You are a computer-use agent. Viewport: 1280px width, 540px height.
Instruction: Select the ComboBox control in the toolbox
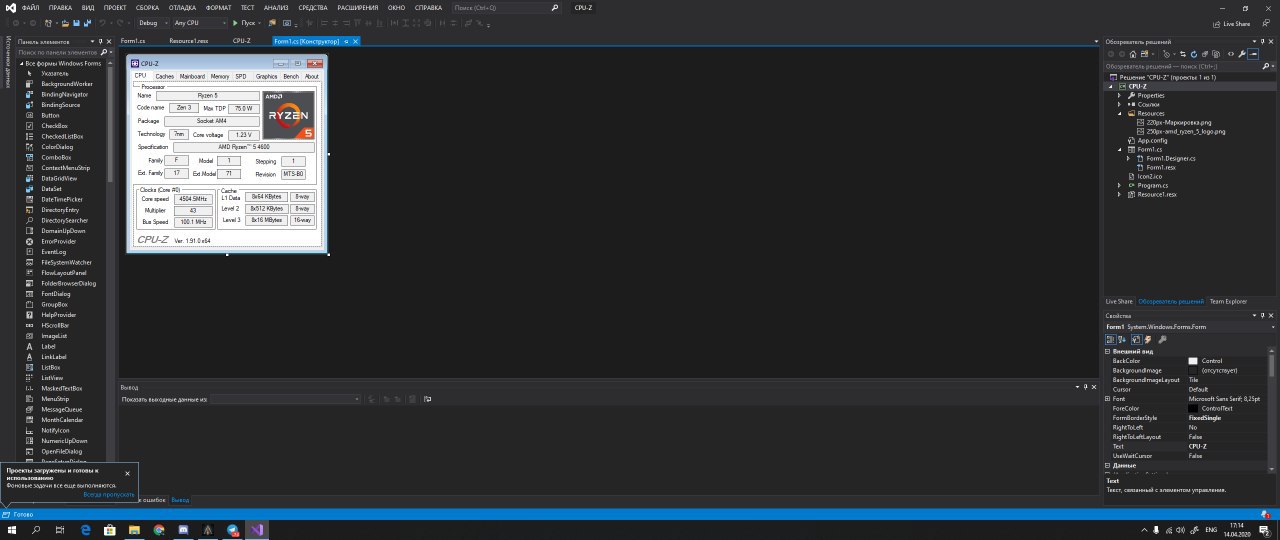[x=56, y=157]
